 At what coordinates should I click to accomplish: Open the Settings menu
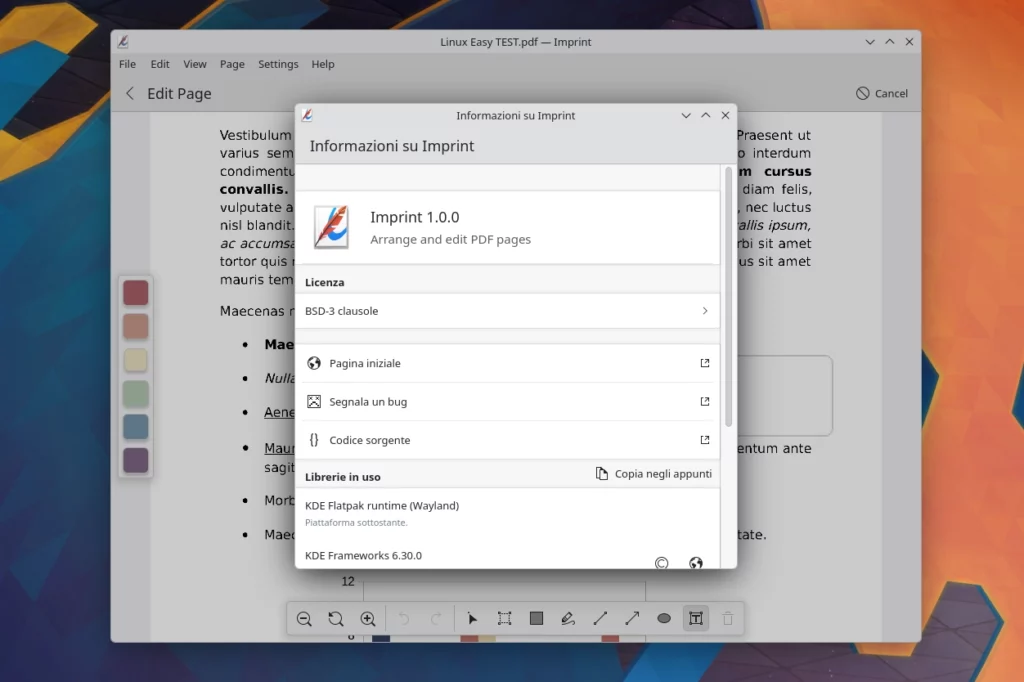click(278, 64)
